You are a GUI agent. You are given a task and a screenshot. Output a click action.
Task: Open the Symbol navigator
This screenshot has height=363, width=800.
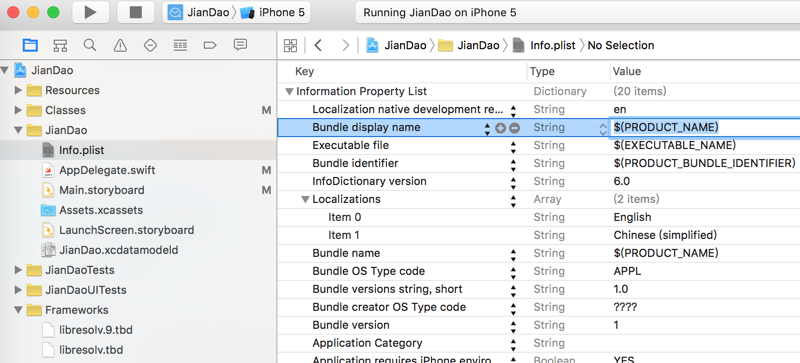(60, 45)
